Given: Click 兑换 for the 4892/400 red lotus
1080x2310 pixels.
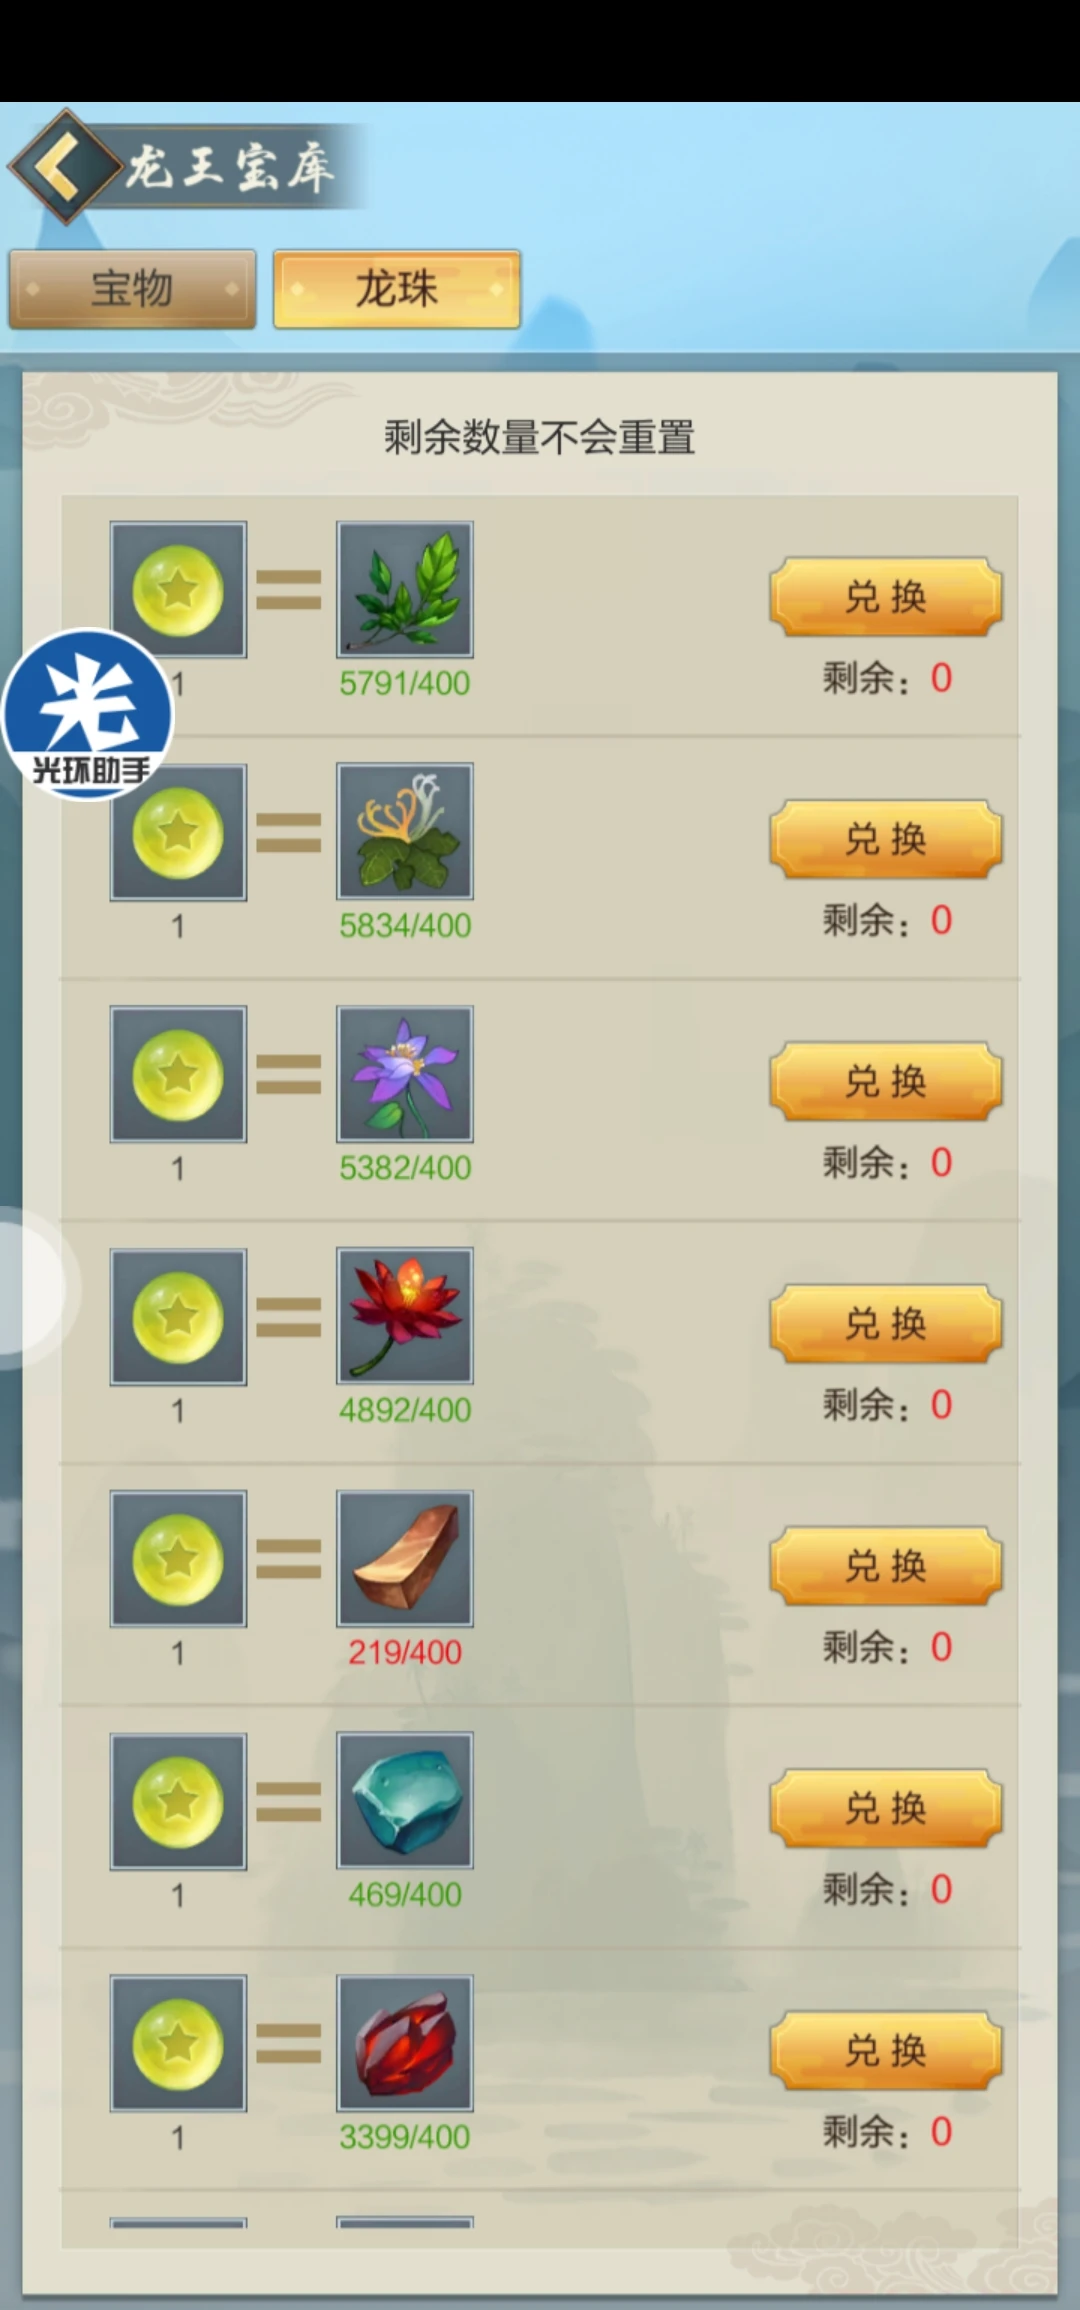Looking at the screenshot, I should [x=886, y=1324].
